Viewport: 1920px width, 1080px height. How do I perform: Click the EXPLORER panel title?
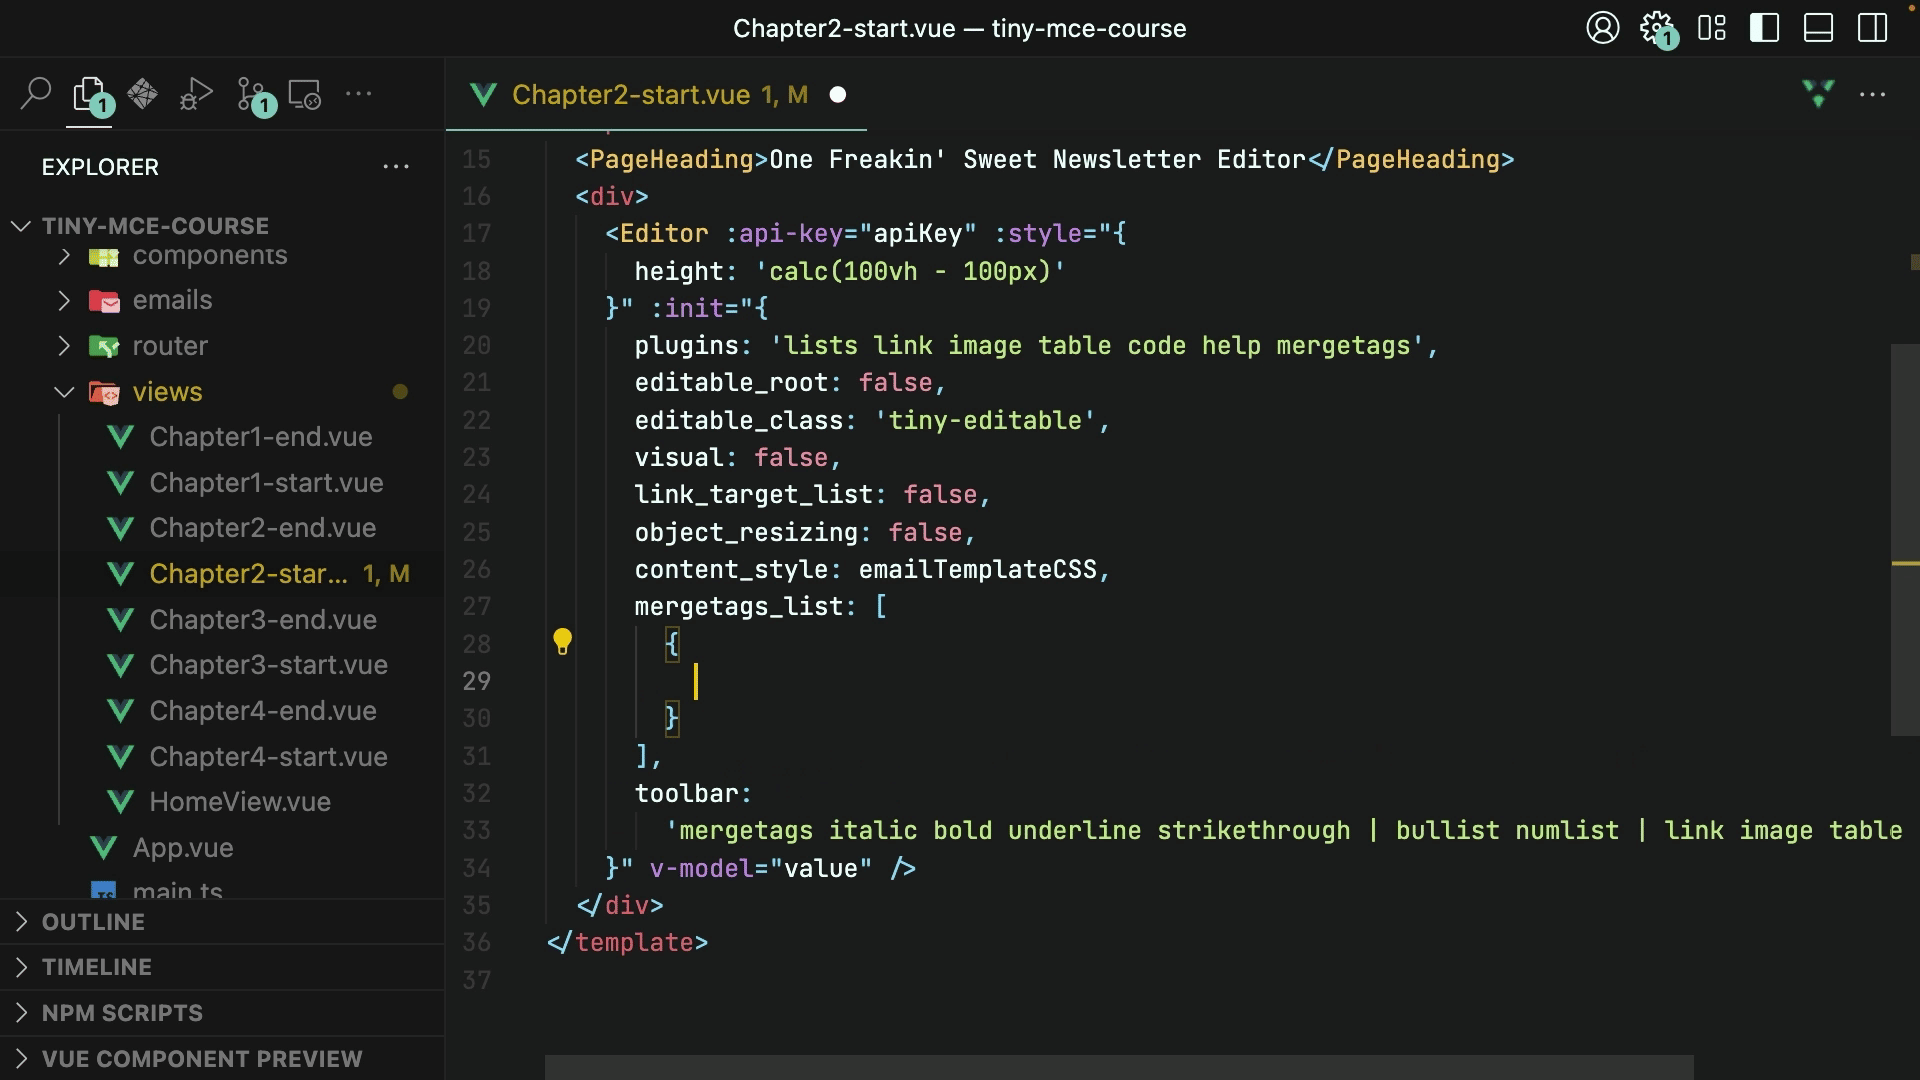(100, 167)
